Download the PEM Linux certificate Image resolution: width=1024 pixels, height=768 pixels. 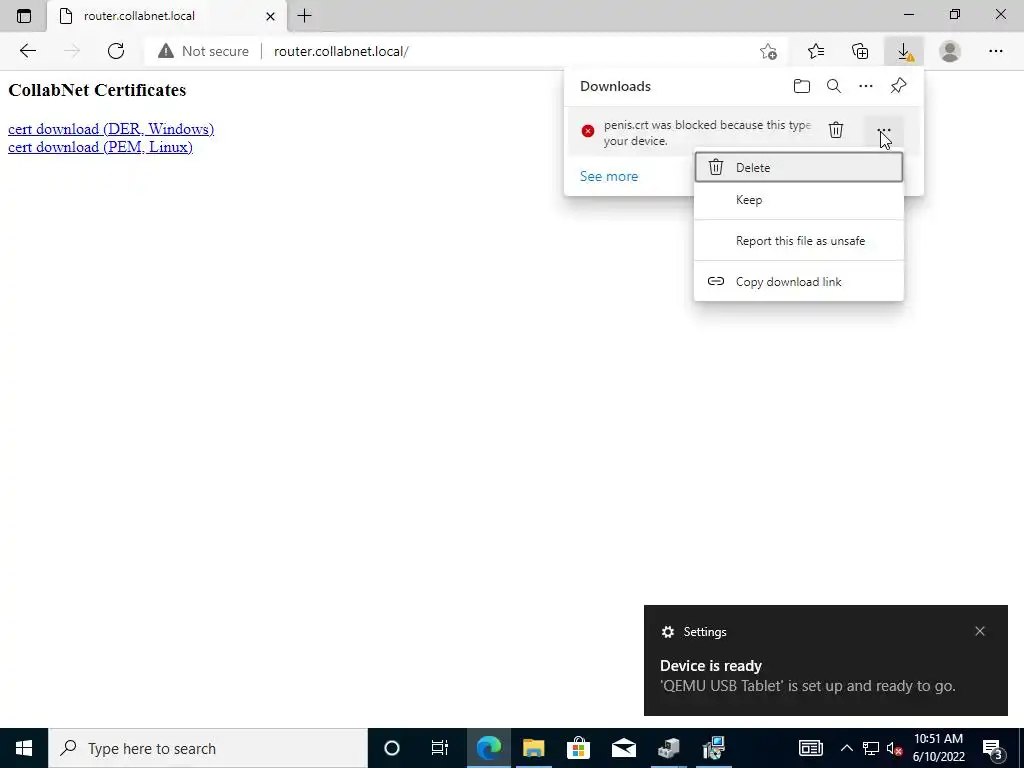click(x=100, y=147)
